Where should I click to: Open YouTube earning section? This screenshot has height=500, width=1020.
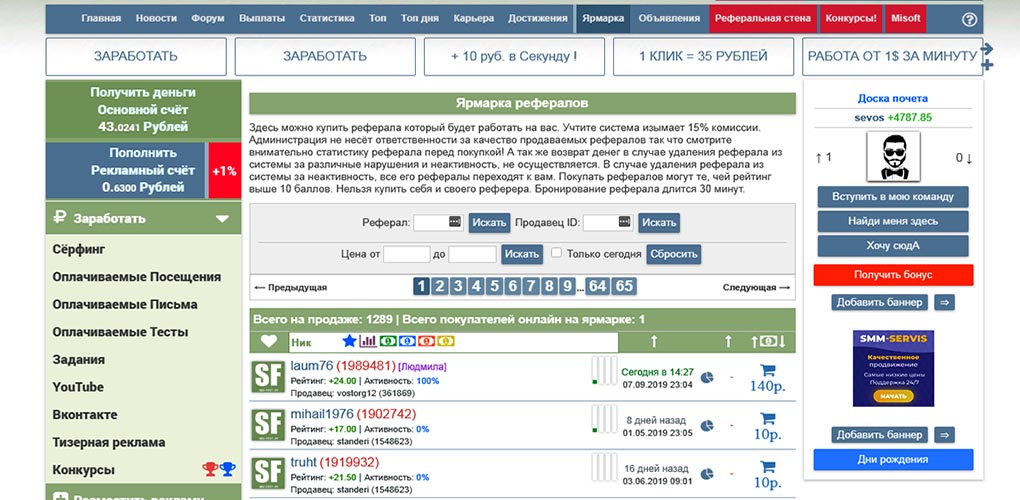click(78, 387)
